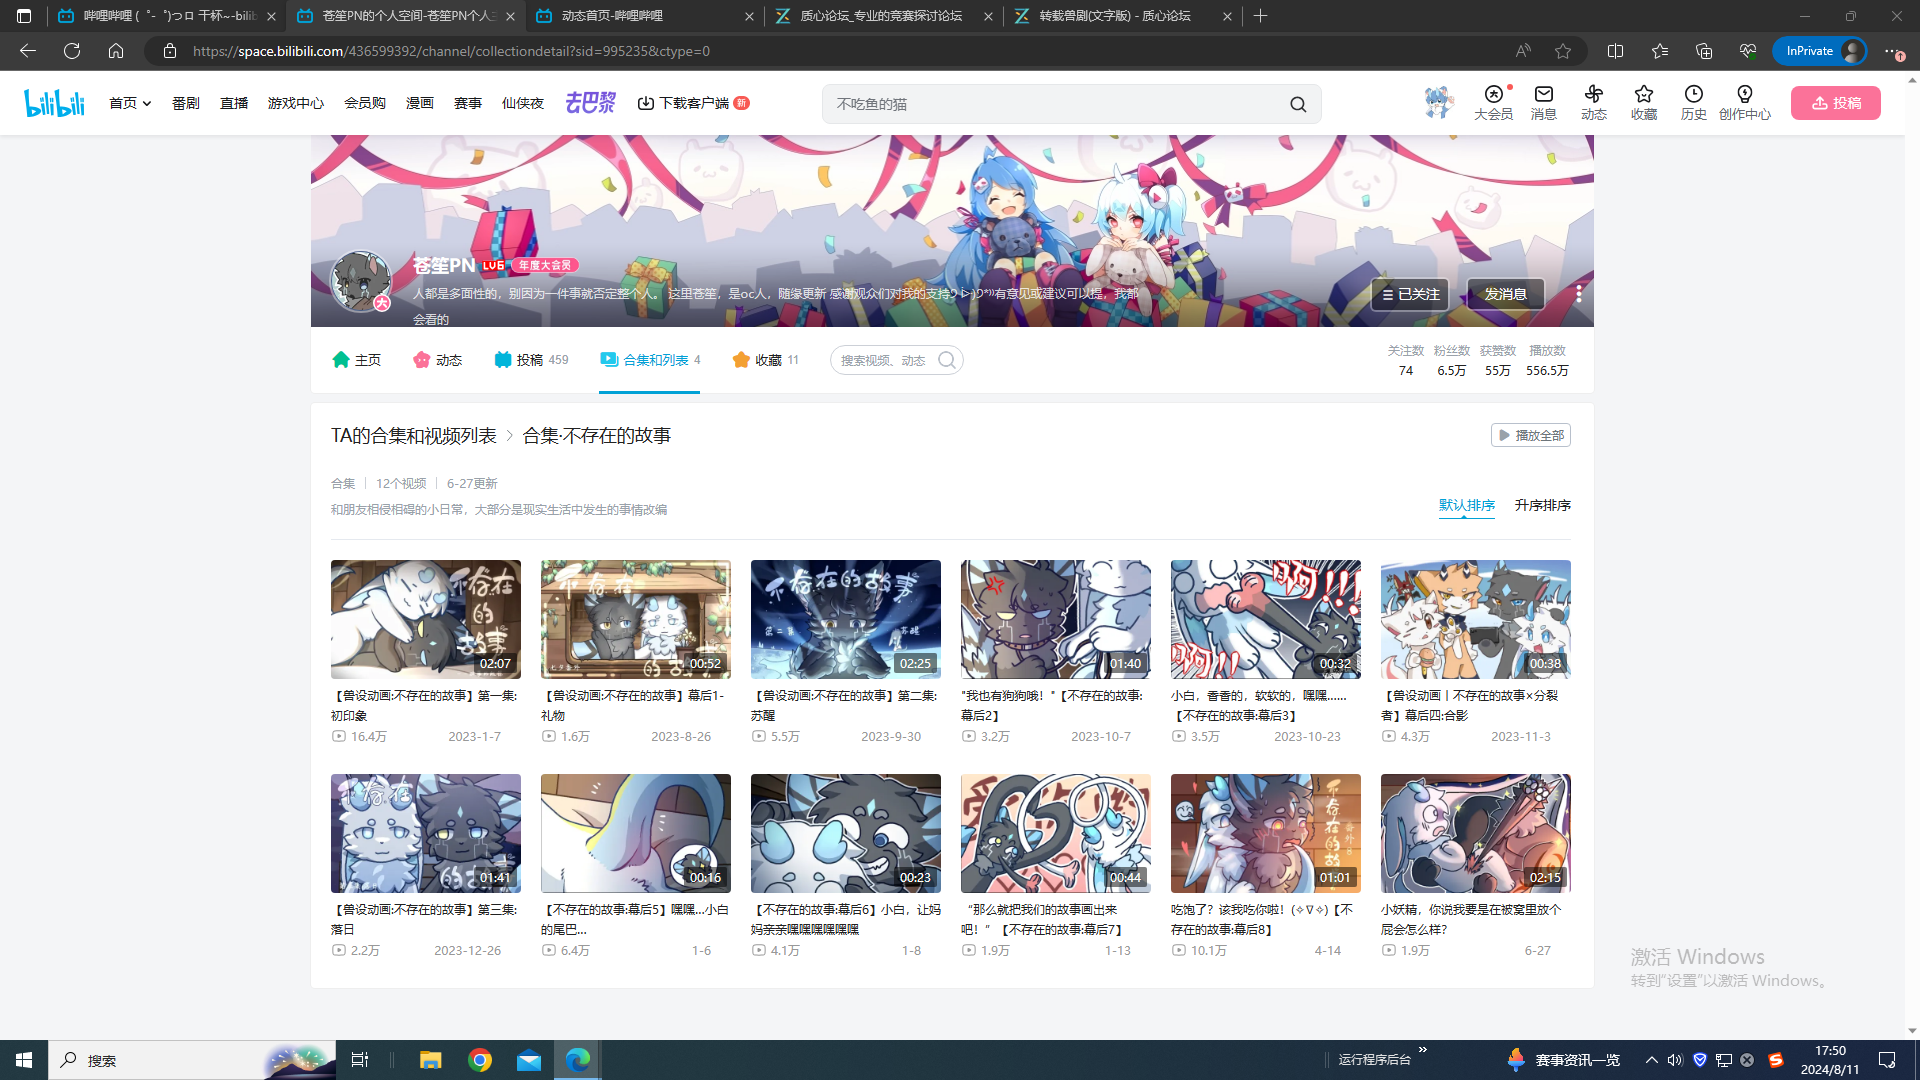The width and height of the screenshot is (1920, 1080).
Task: Open the browser favorites list icon
Action: (x=1660, y=51)
